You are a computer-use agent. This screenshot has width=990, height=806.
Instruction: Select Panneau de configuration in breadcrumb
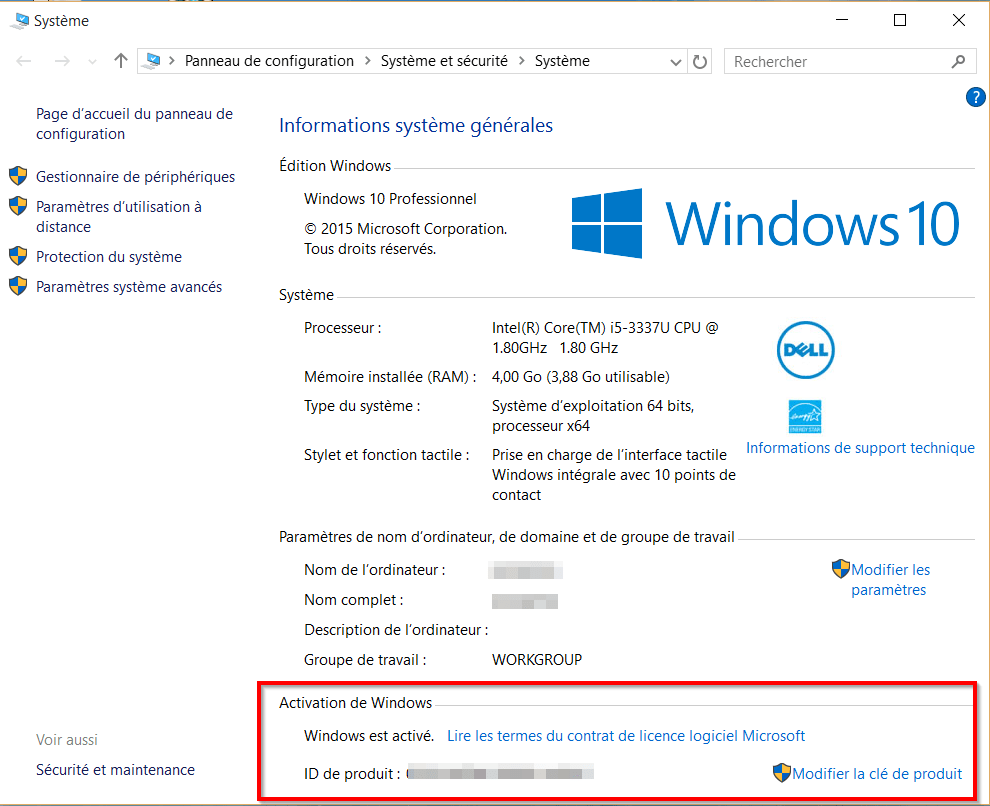coord(269,61)
